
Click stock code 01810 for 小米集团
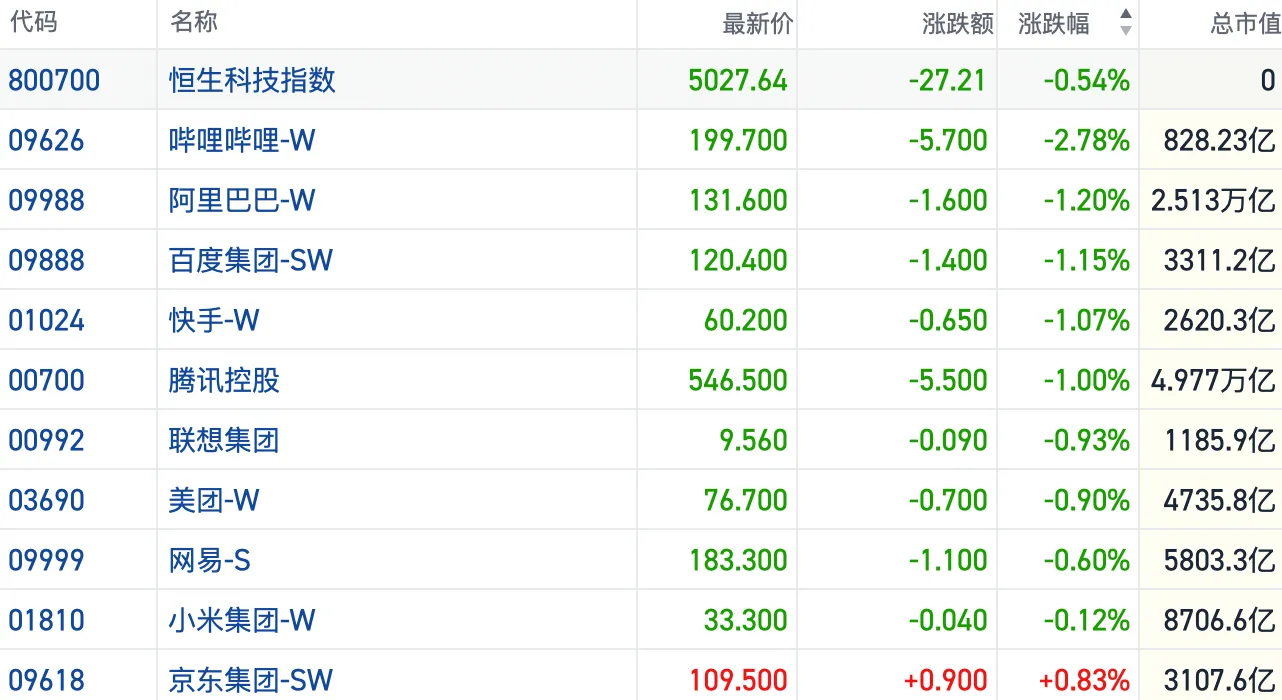point(46,620)
